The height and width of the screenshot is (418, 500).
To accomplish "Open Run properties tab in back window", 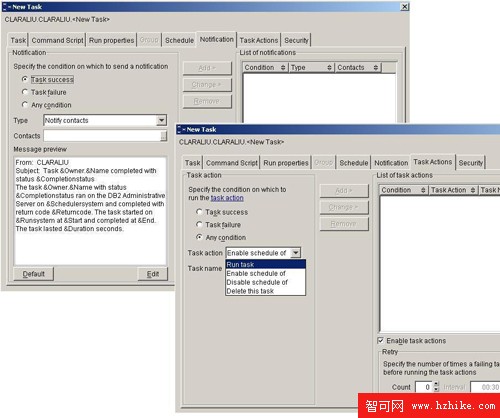I will pos(111,40).
